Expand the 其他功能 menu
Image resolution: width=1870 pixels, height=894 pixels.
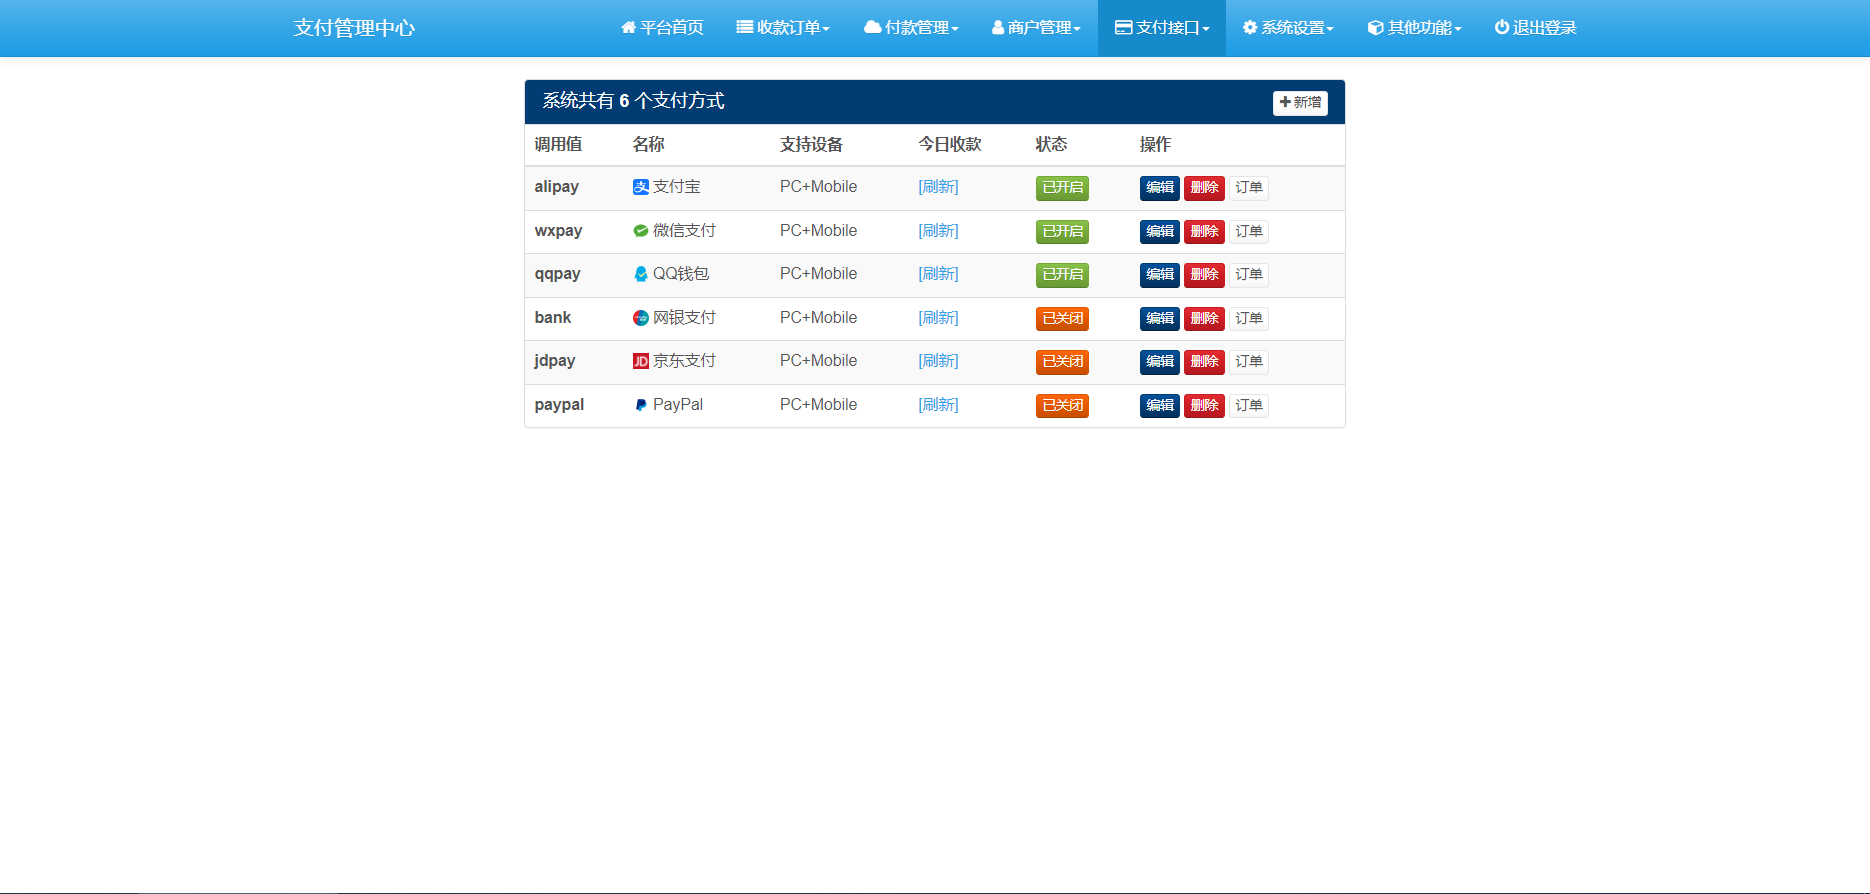click(x=1414, y=28)
